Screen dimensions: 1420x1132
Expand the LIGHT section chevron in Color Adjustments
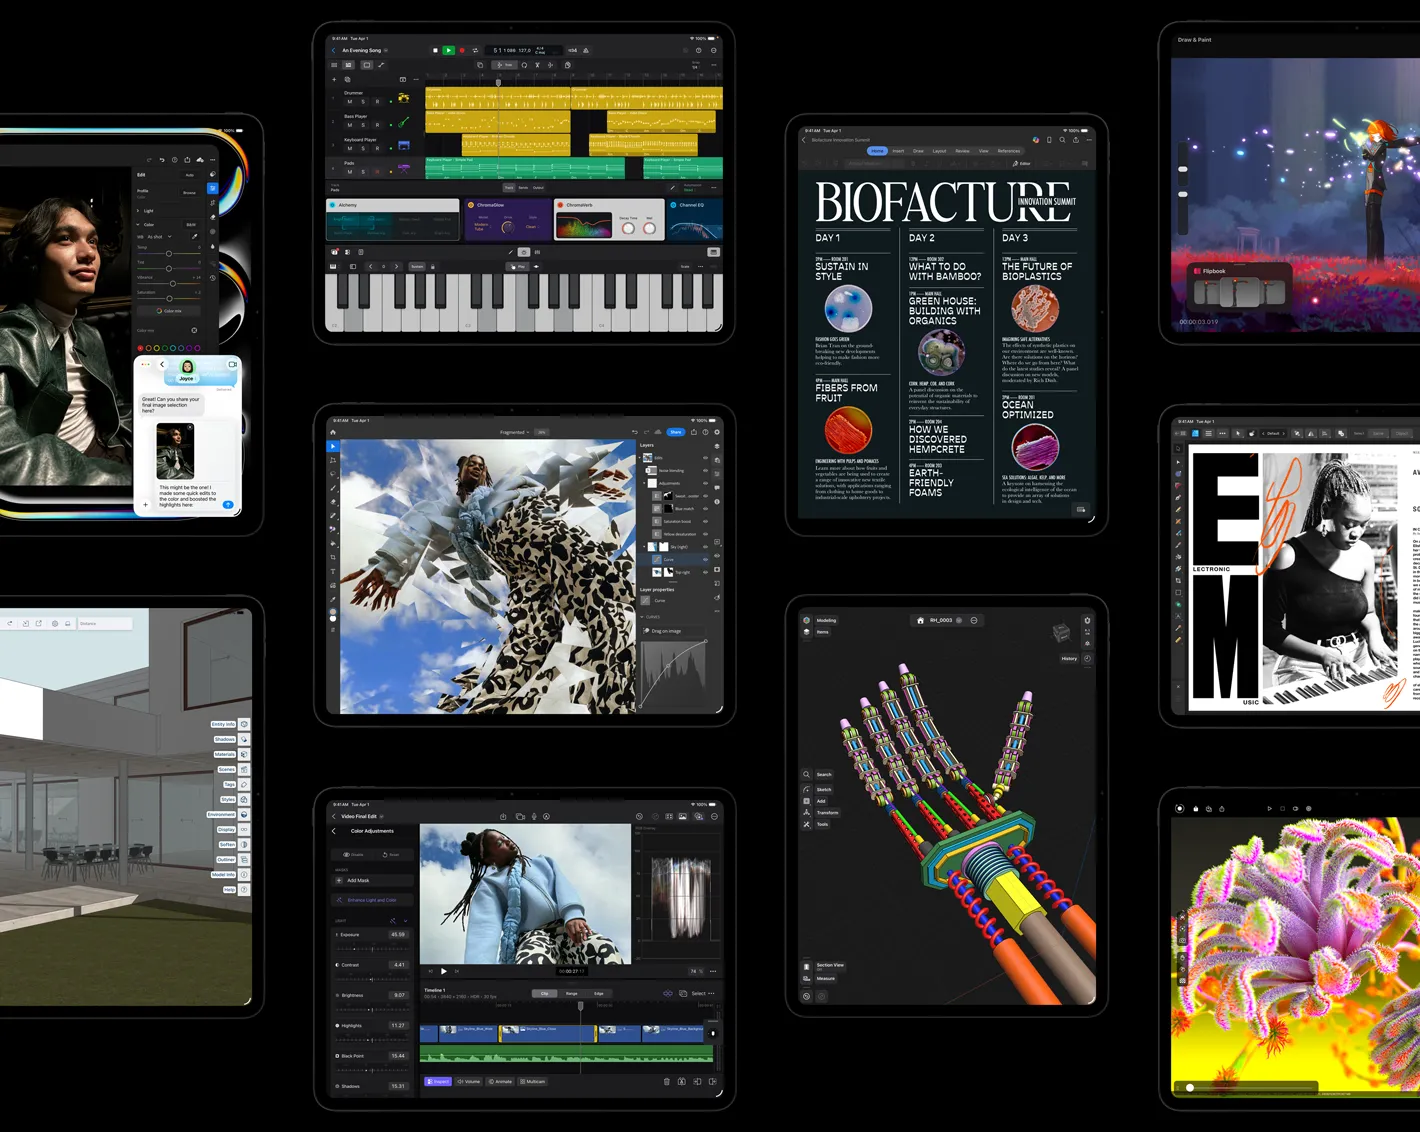coord(405,921)
